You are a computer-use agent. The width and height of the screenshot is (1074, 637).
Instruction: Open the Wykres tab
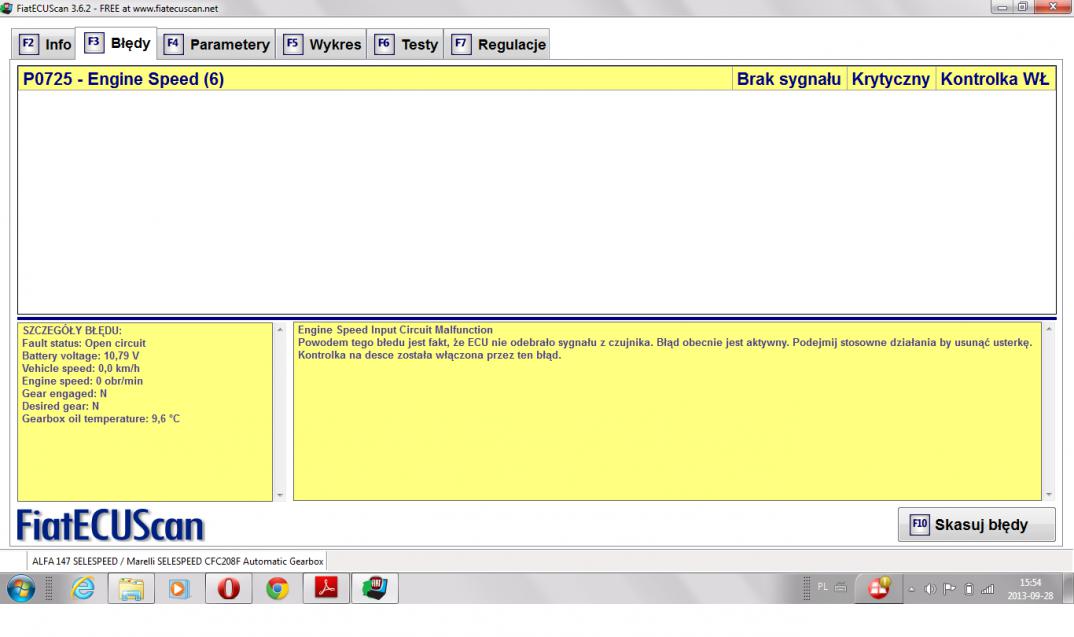pyautogui.click(x=321, y=45)
